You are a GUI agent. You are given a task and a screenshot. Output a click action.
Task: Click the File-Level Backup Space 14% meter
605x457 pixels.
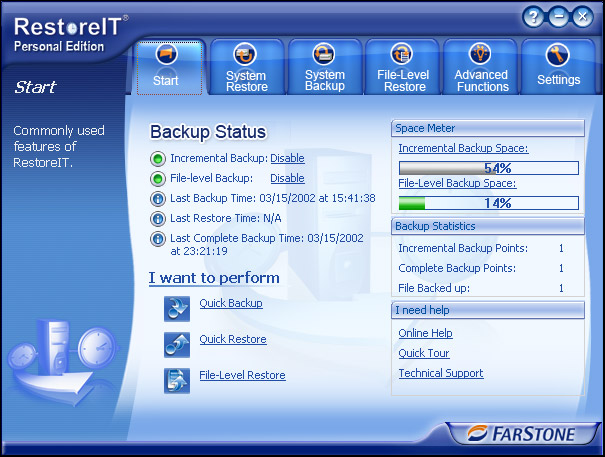tap(488, 203)
